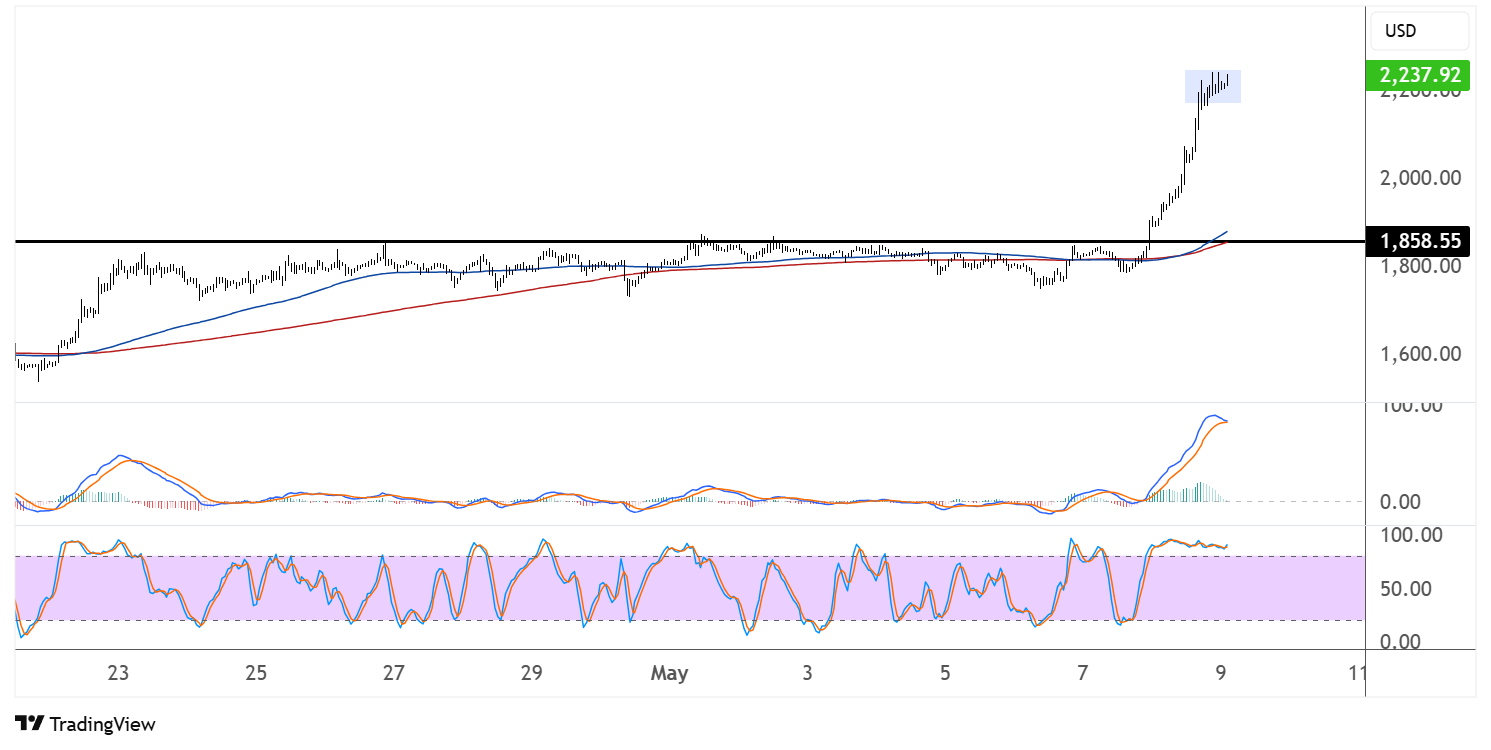Screen dimensions: 1491x750
Task: Click the date label 9 on time axis
Action: [x=1220, y=673]
